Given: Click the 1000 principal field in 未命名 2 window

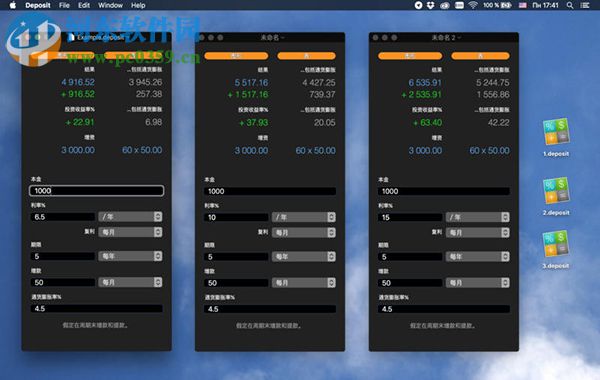Looking at the screenshot, I should coord(444,191).
